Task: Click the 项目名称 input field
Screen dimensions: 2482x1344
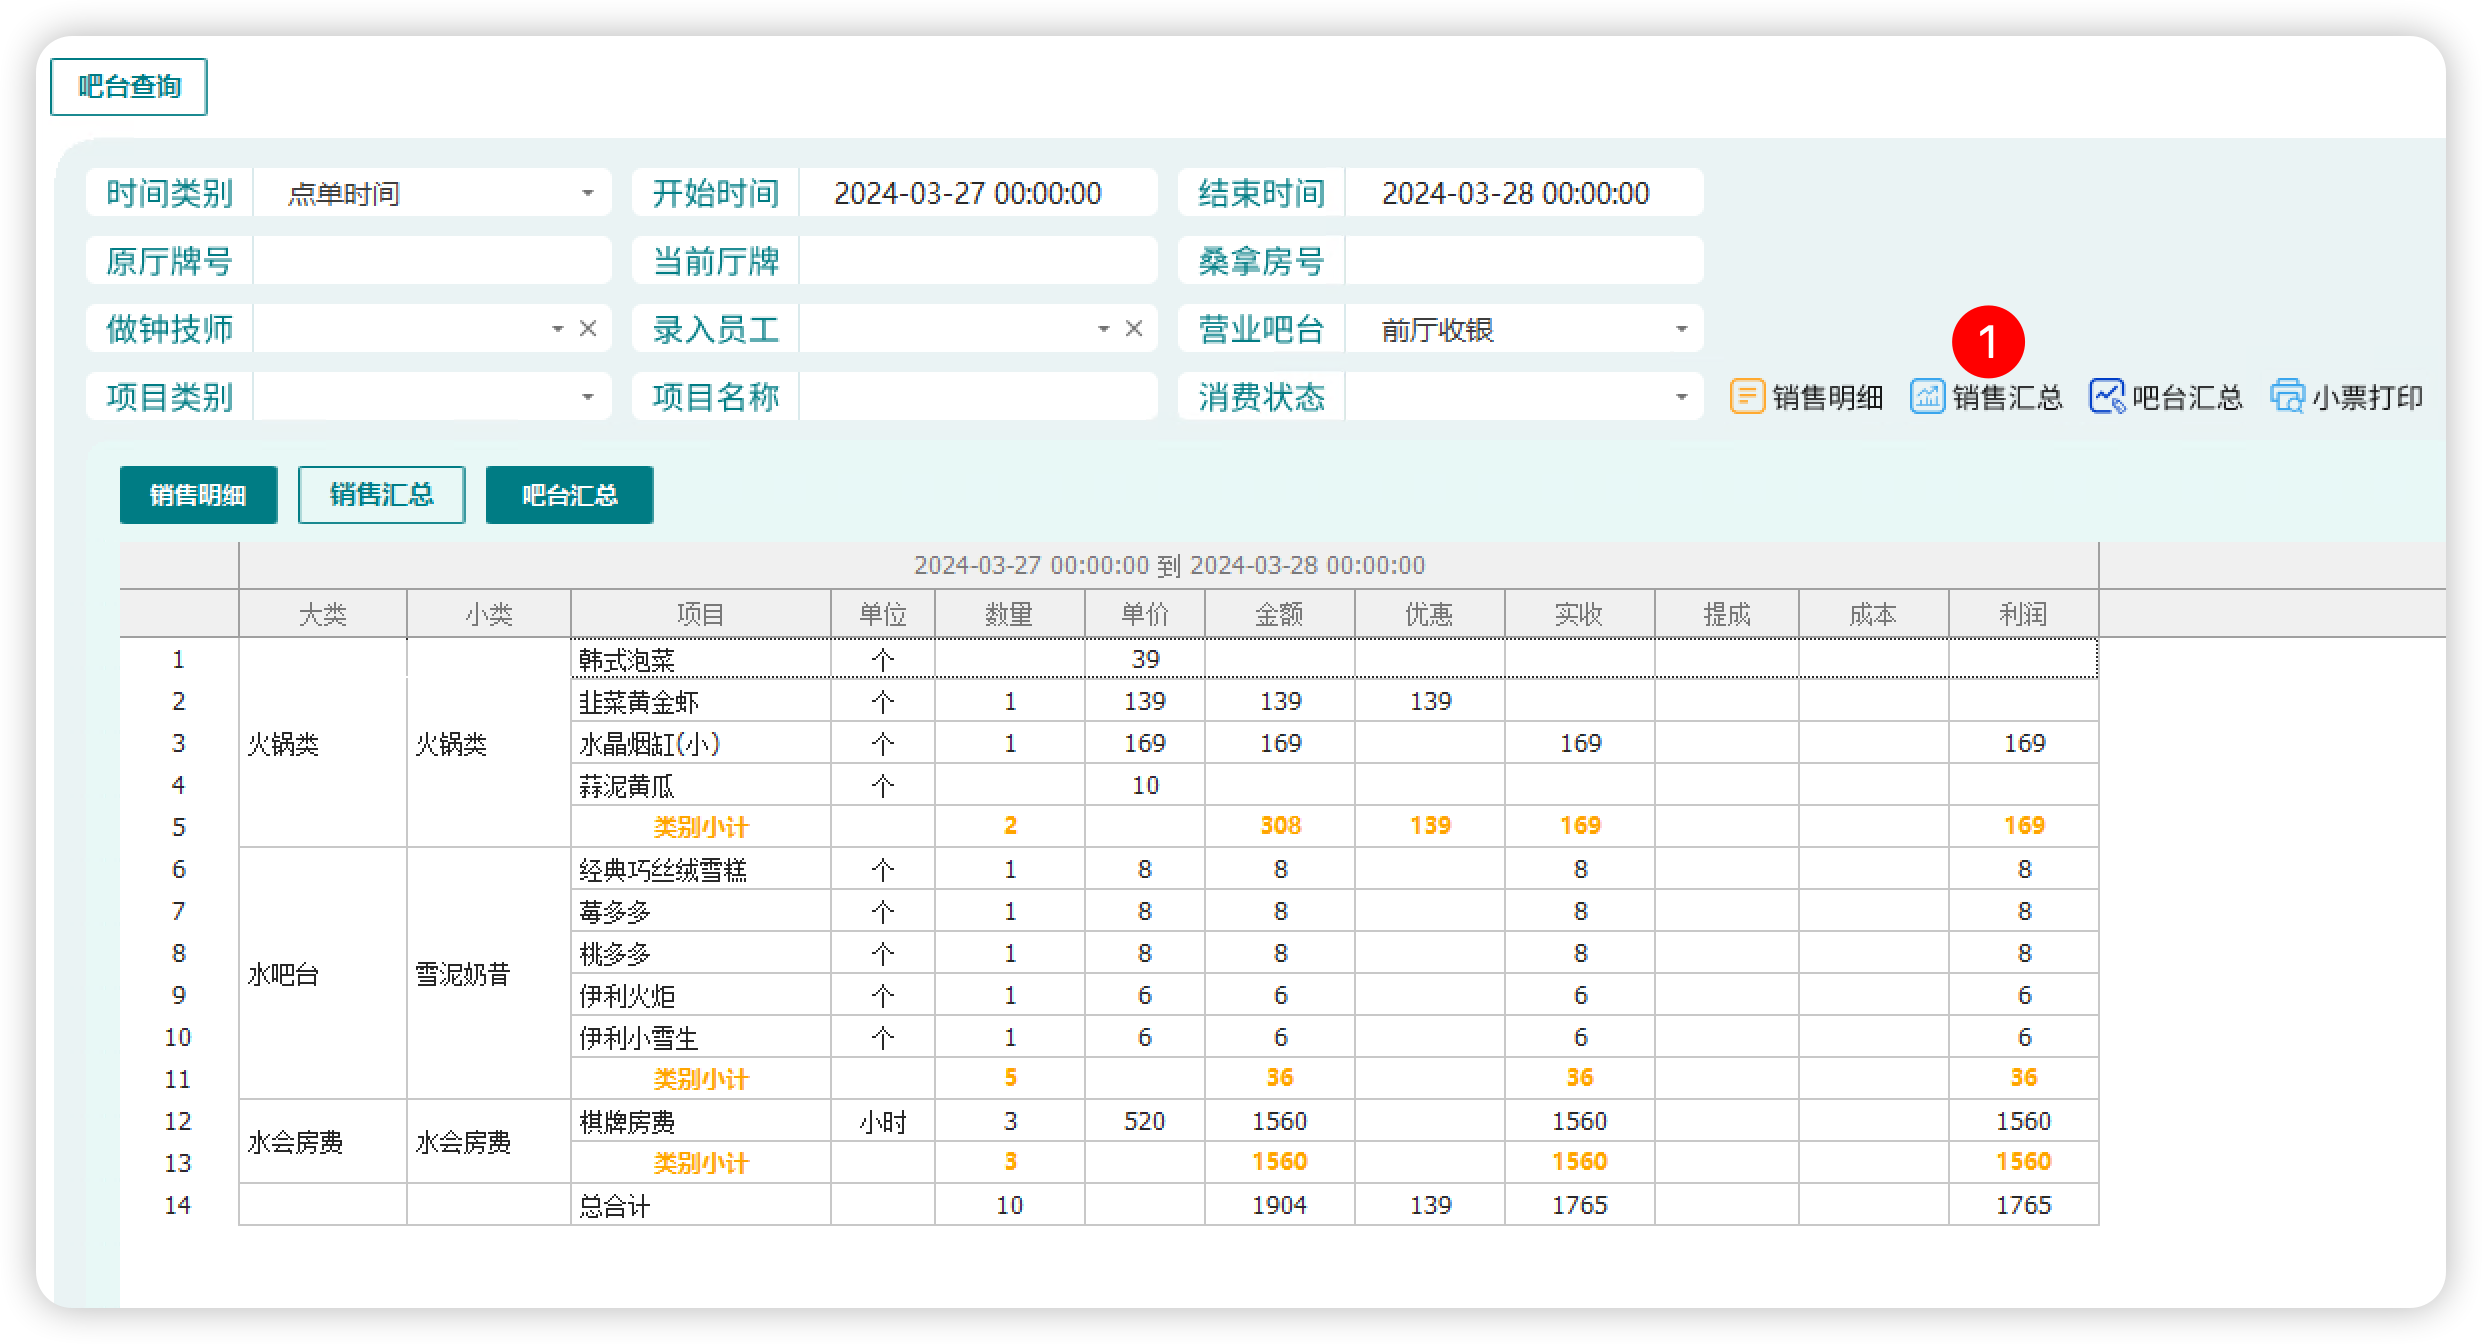Action: point(978,397)
